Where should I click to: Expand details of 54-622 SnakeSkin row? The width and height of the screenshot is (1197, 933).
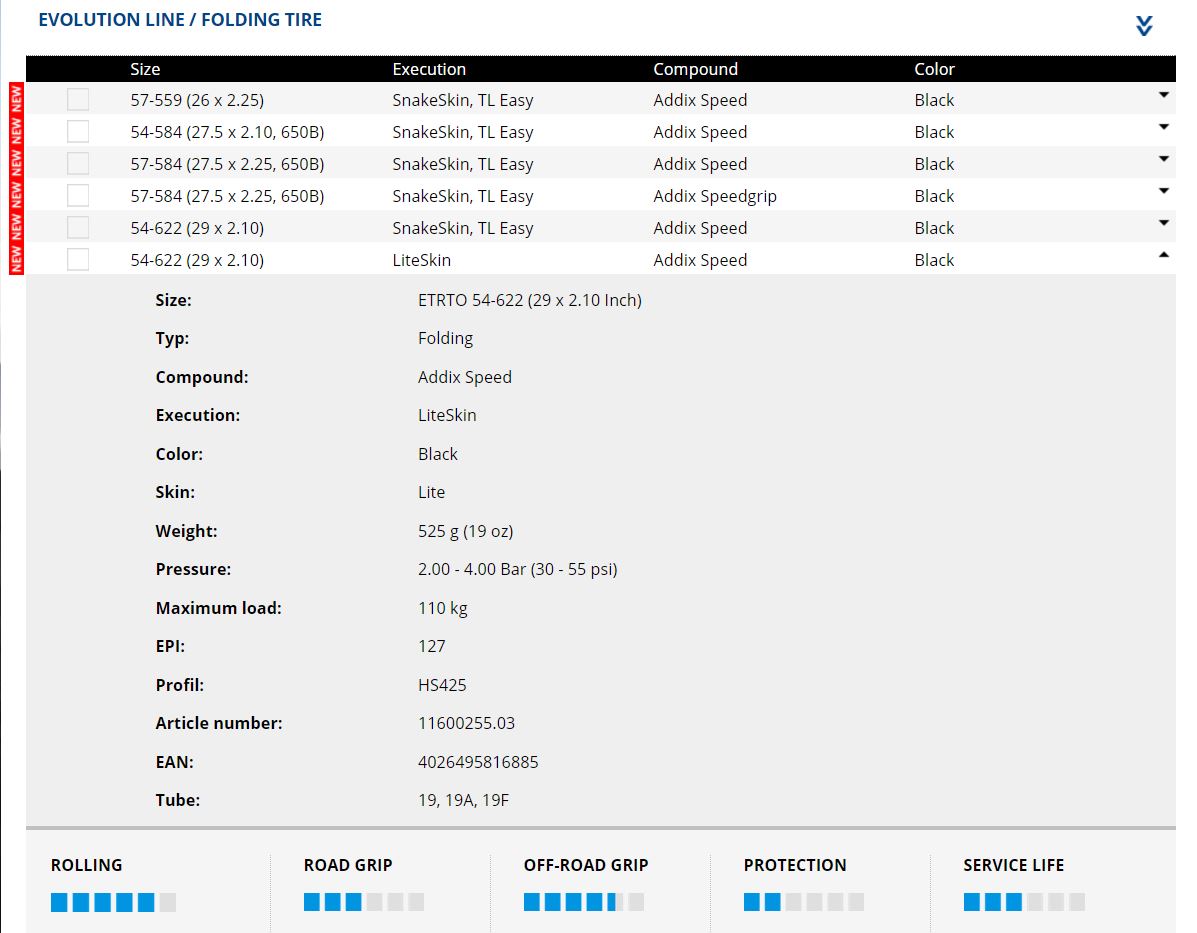pyautogui.click(x=1163, y=224)
